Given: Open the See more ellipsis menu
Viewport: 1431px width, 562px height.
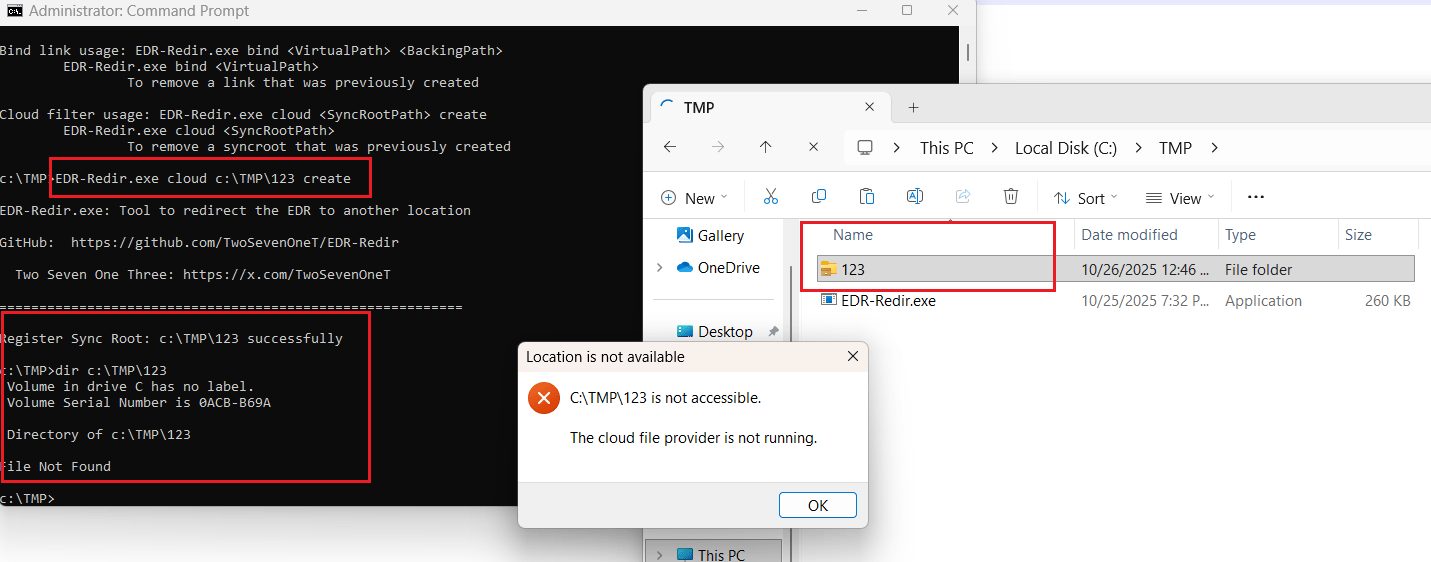Looking at the screenshot, I should click(x=1257, y=197).
